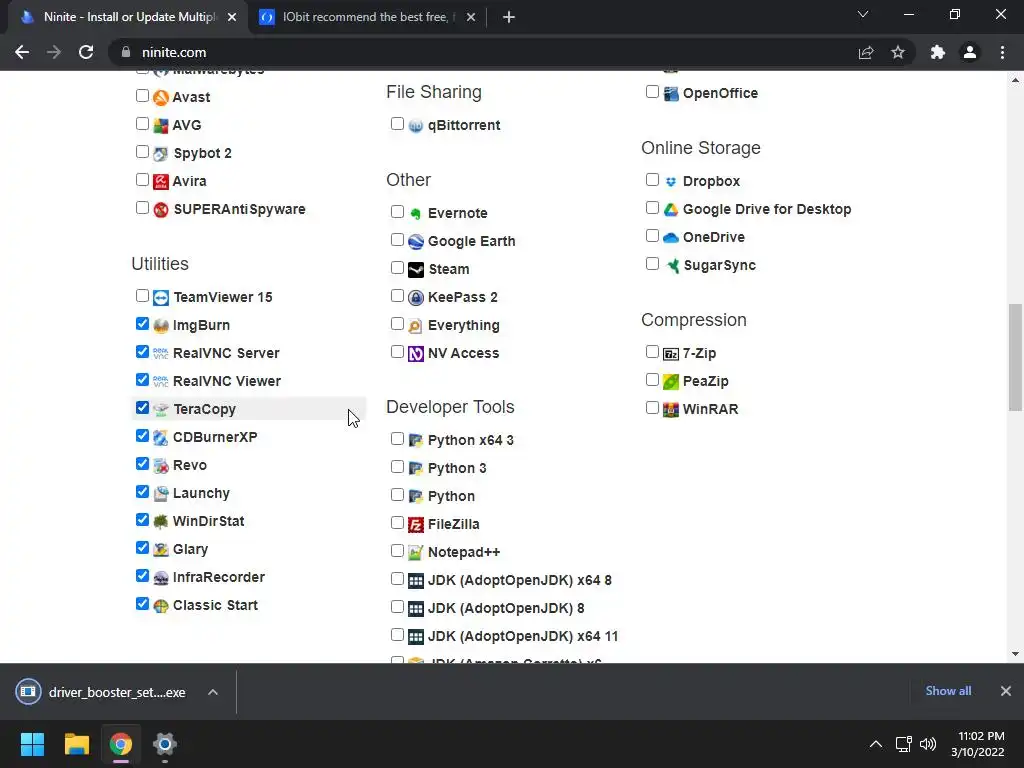Open a new browser tab

pos(509,18)
